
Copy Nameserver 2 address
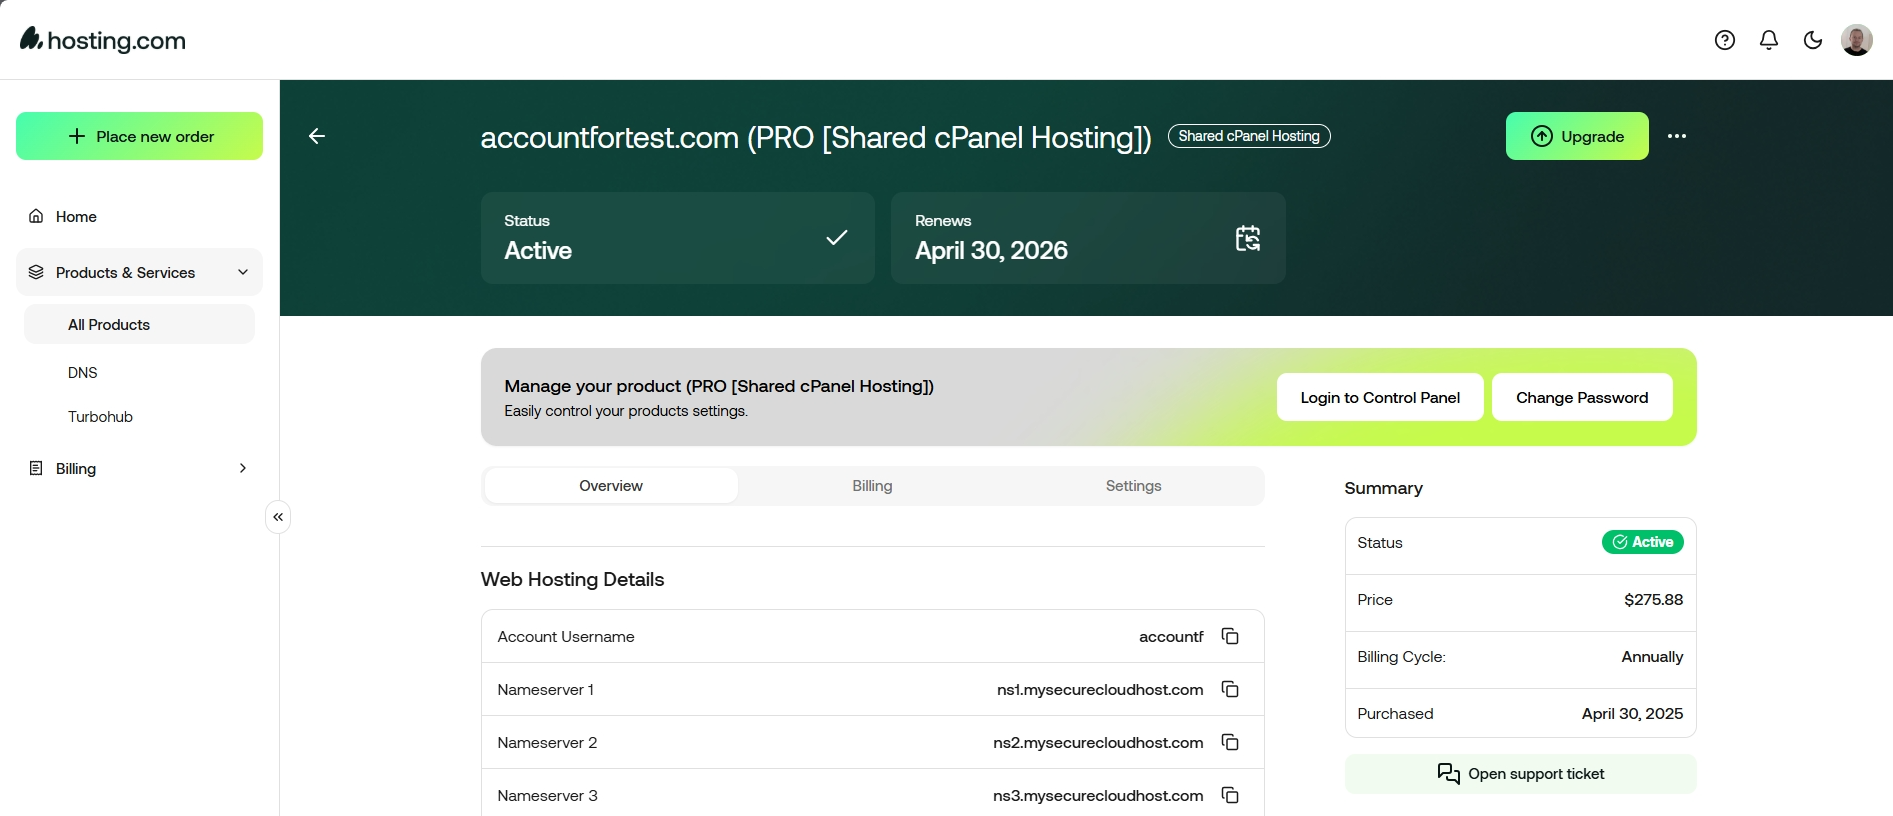(1230, 742)
